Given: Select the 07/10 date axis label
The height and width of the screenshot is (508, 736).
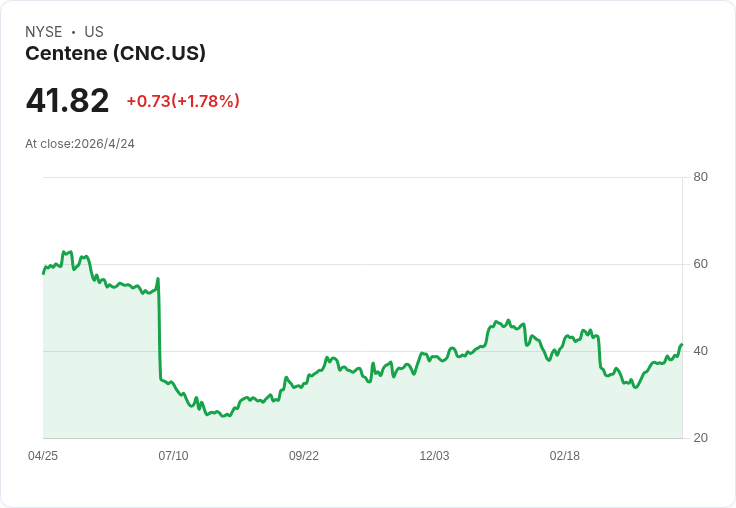Looking at the screenshot, I should [x=173, y=456].
